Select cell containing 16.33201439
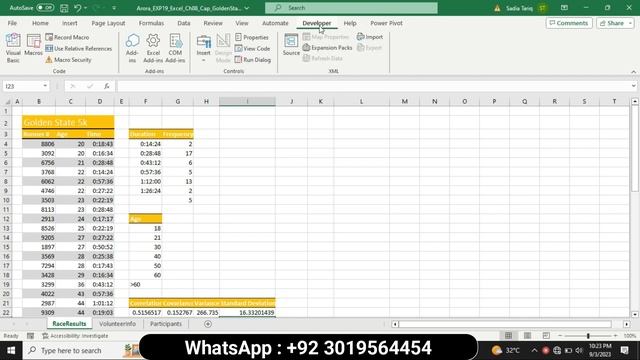Image resolution: width=640 pixels, height=360 pixels. [247, 313]
